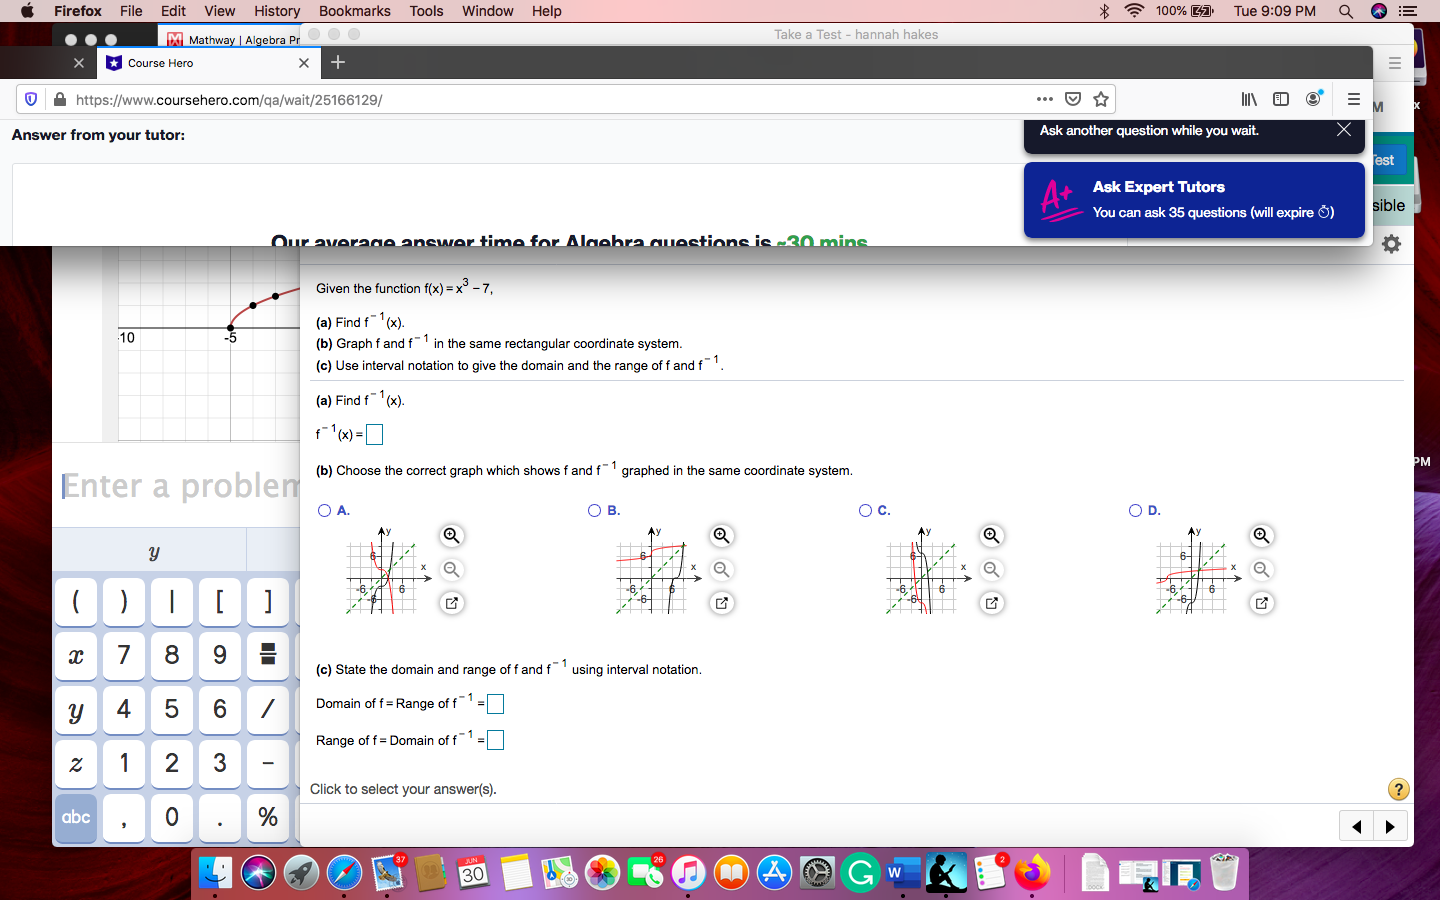Zoom in on graph B
This screenshot has height=900, width=1440.
(x=722, y=536)
